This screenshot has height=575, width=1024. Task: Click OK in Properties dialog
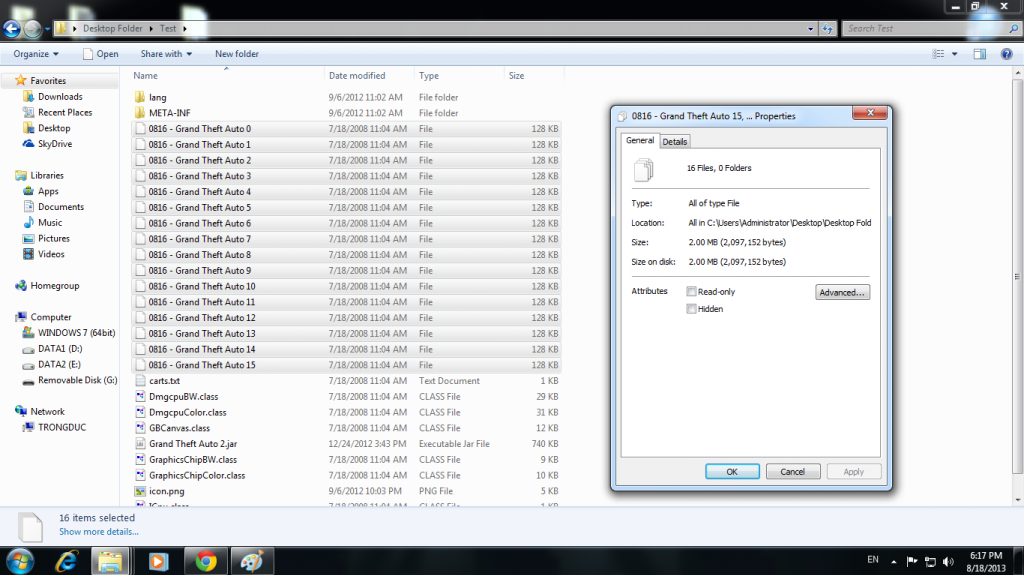click(732, 472)
